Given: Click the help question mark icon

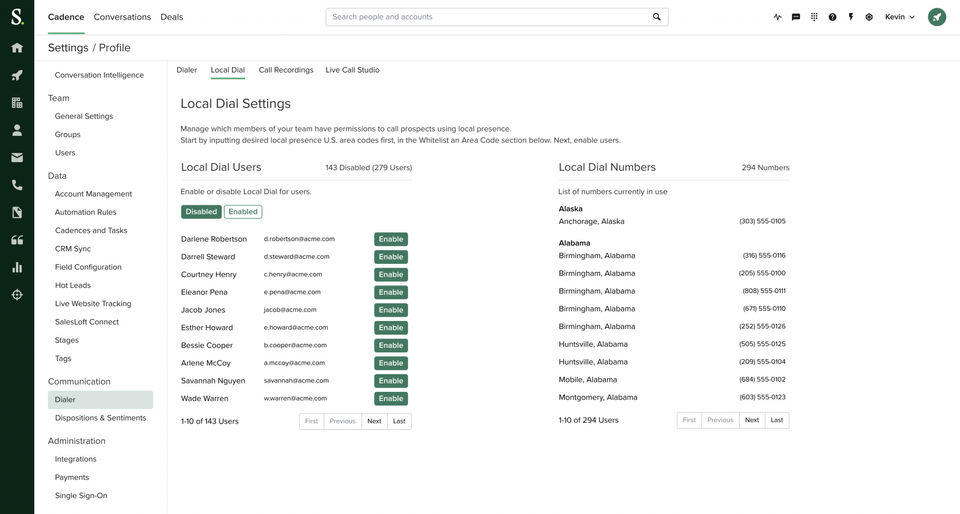Looking at the screenshot, I should point(832,17).
